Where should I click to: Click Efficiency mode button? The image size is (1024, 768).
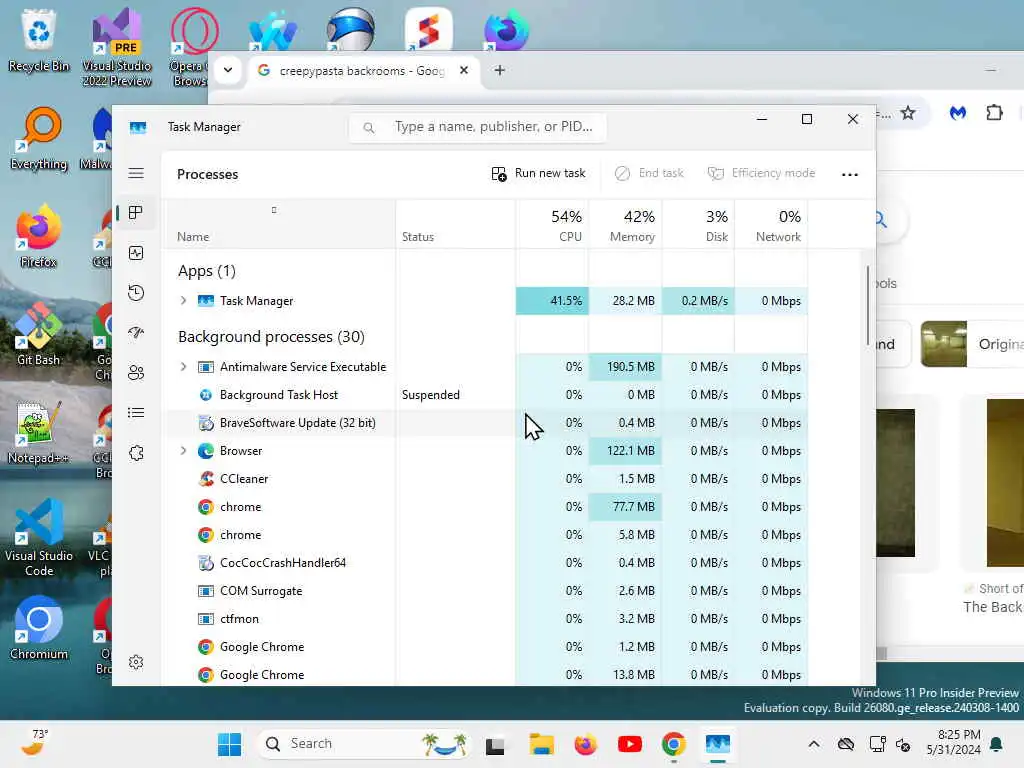click(x=761, y=173)
